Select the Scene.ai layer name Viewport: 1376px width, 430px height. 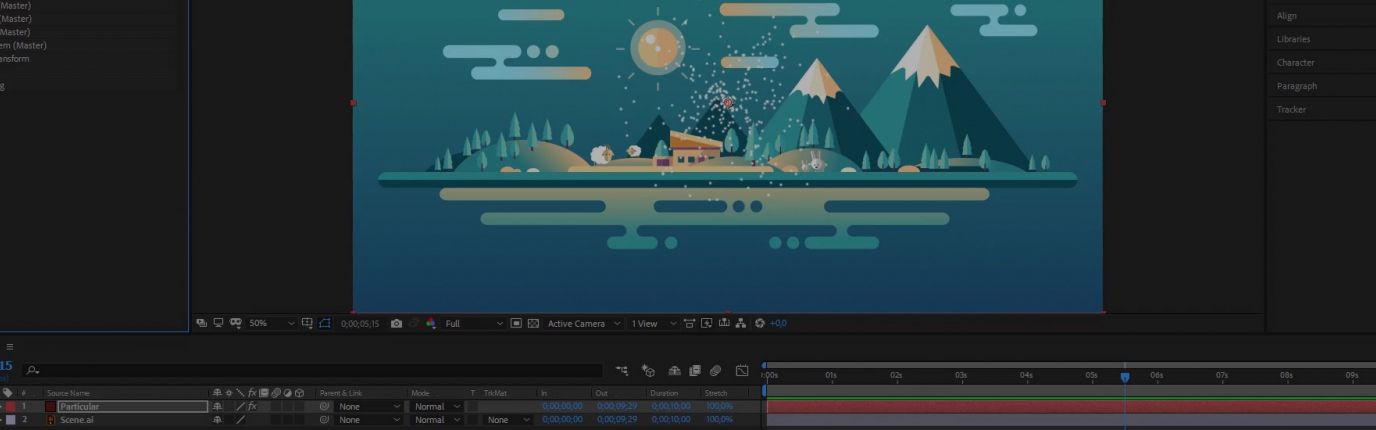(x=76, y=420)
